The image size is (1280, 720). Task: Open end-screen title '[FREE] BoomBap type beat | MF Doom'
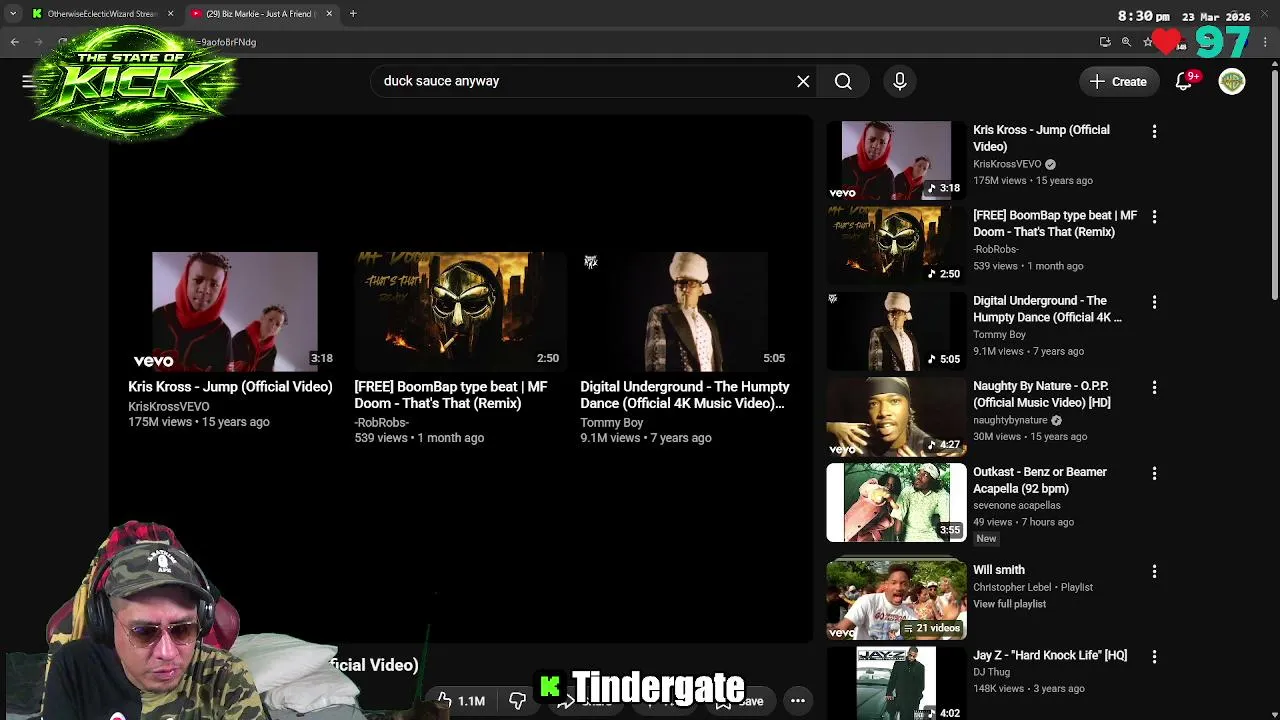click(x=451, y=395)
